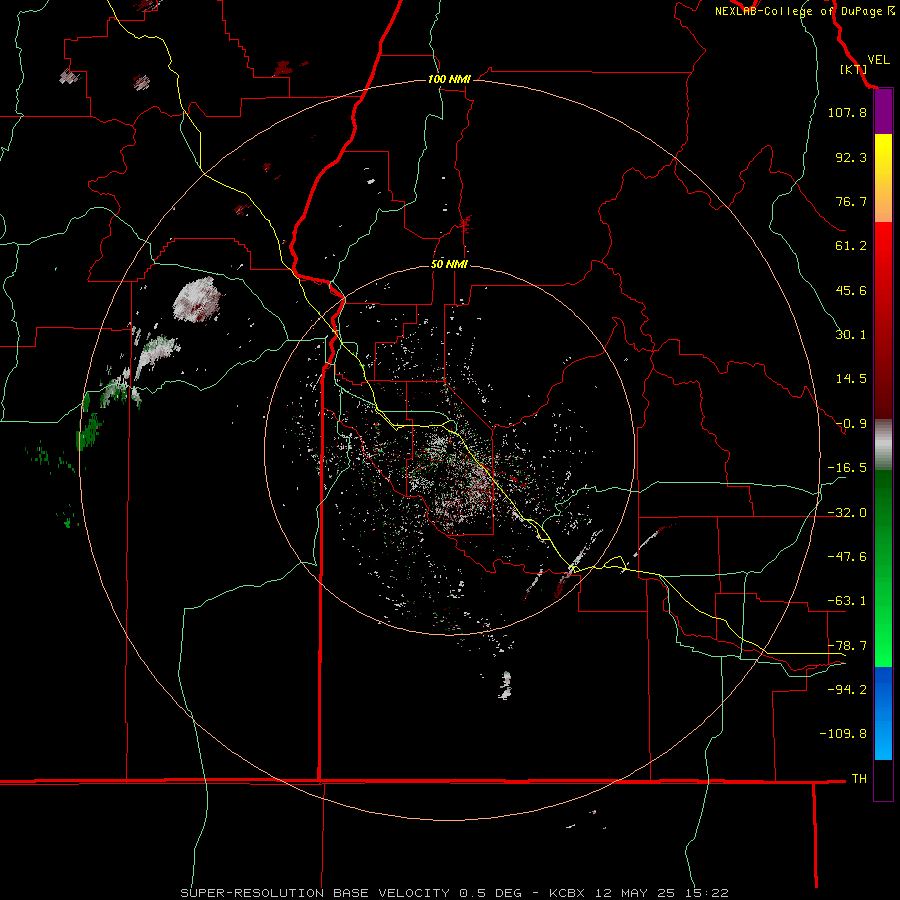The image size is (900, 900).
Task: Select the 92.3 value on the velocity scale
Action: tap(851, 157)
